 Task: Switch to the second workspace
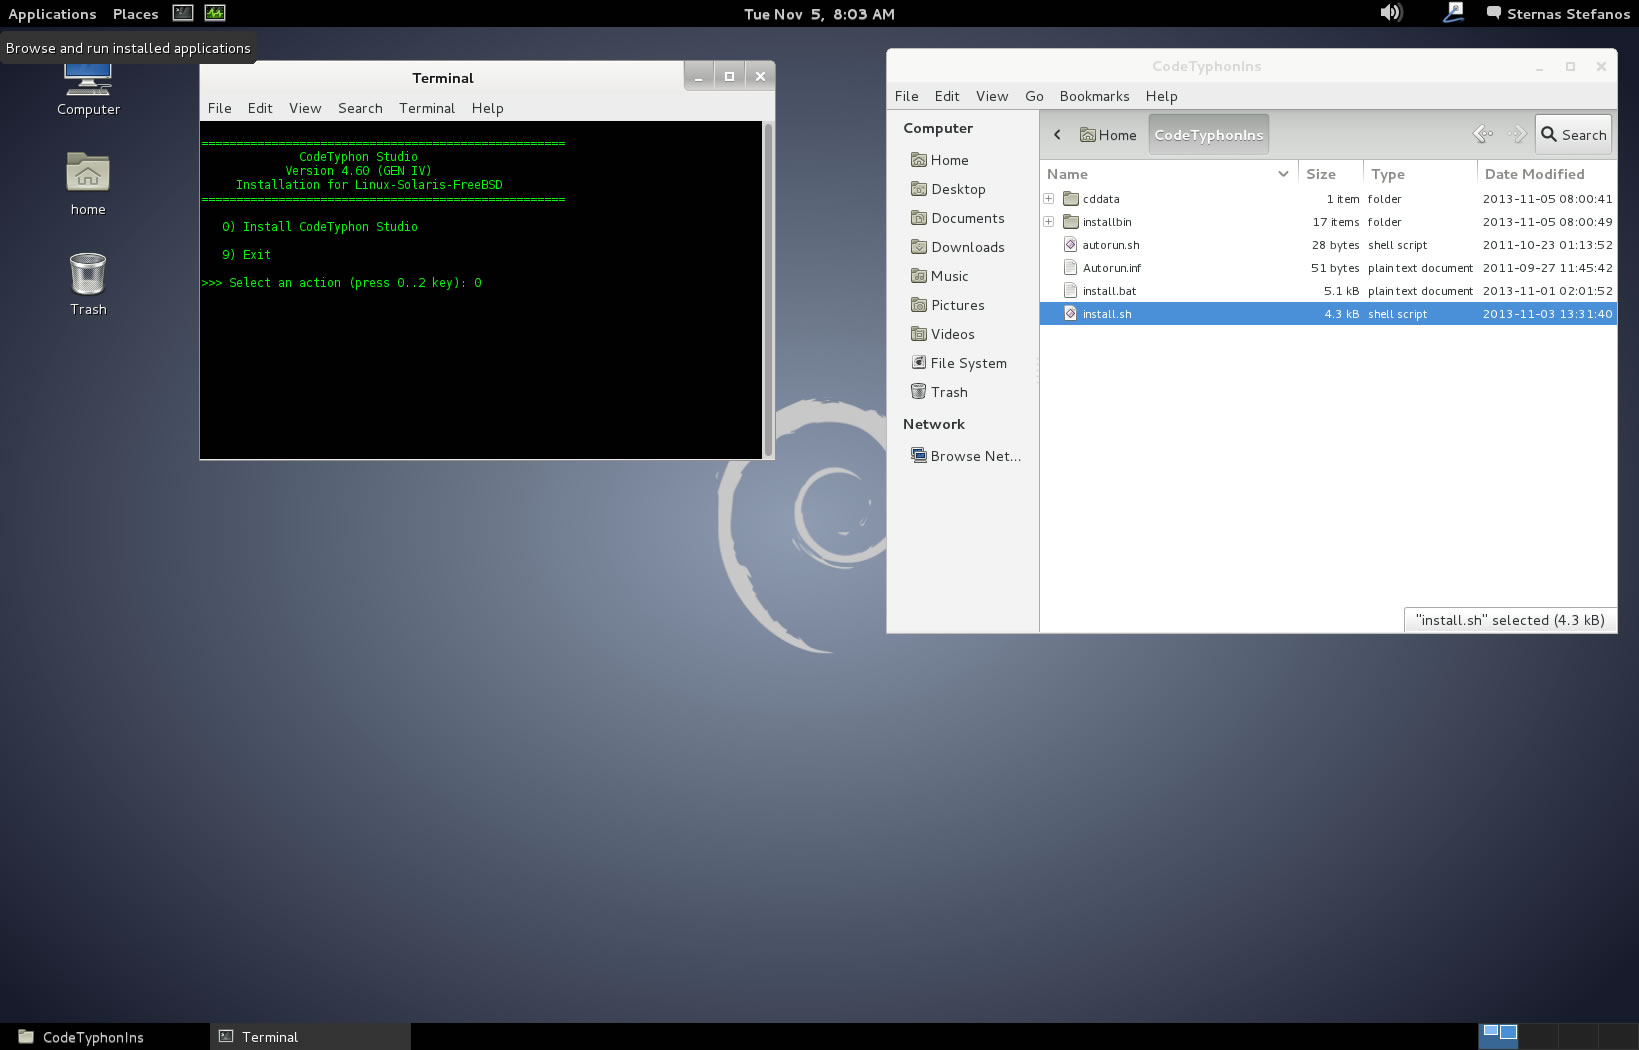click(1538, 1035)
